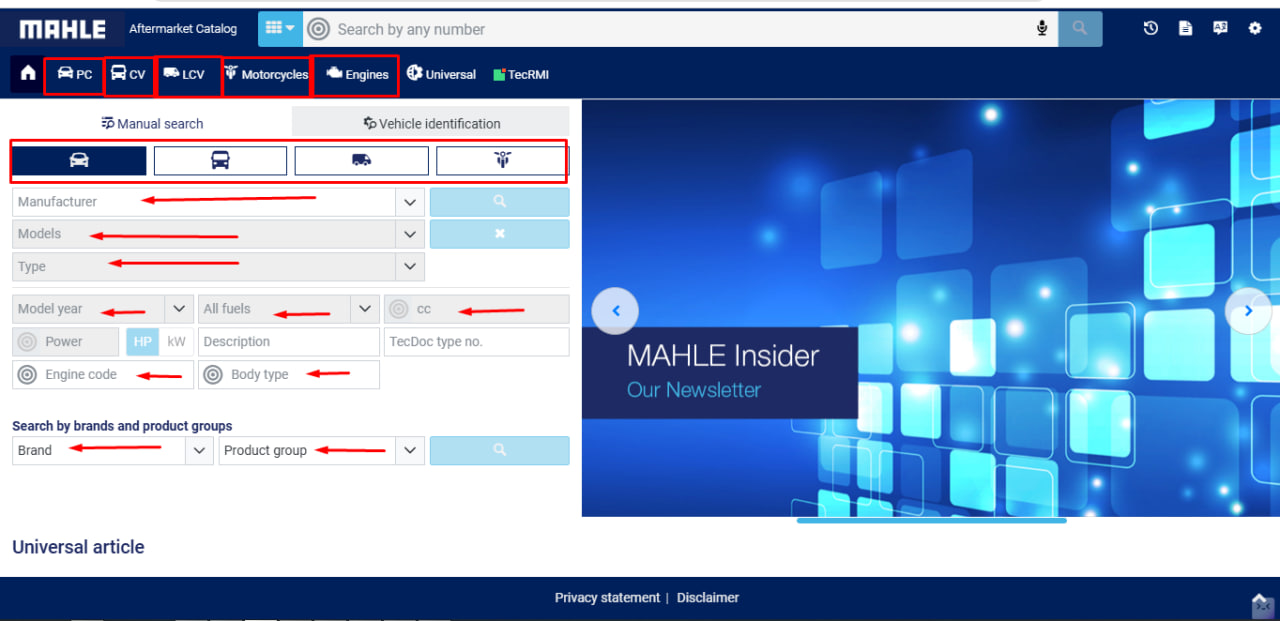Viewport: 1280px width, 621px height.
Task: Click the top magnifier search button
Action: pyautogui.click(x=1080, y=29)
